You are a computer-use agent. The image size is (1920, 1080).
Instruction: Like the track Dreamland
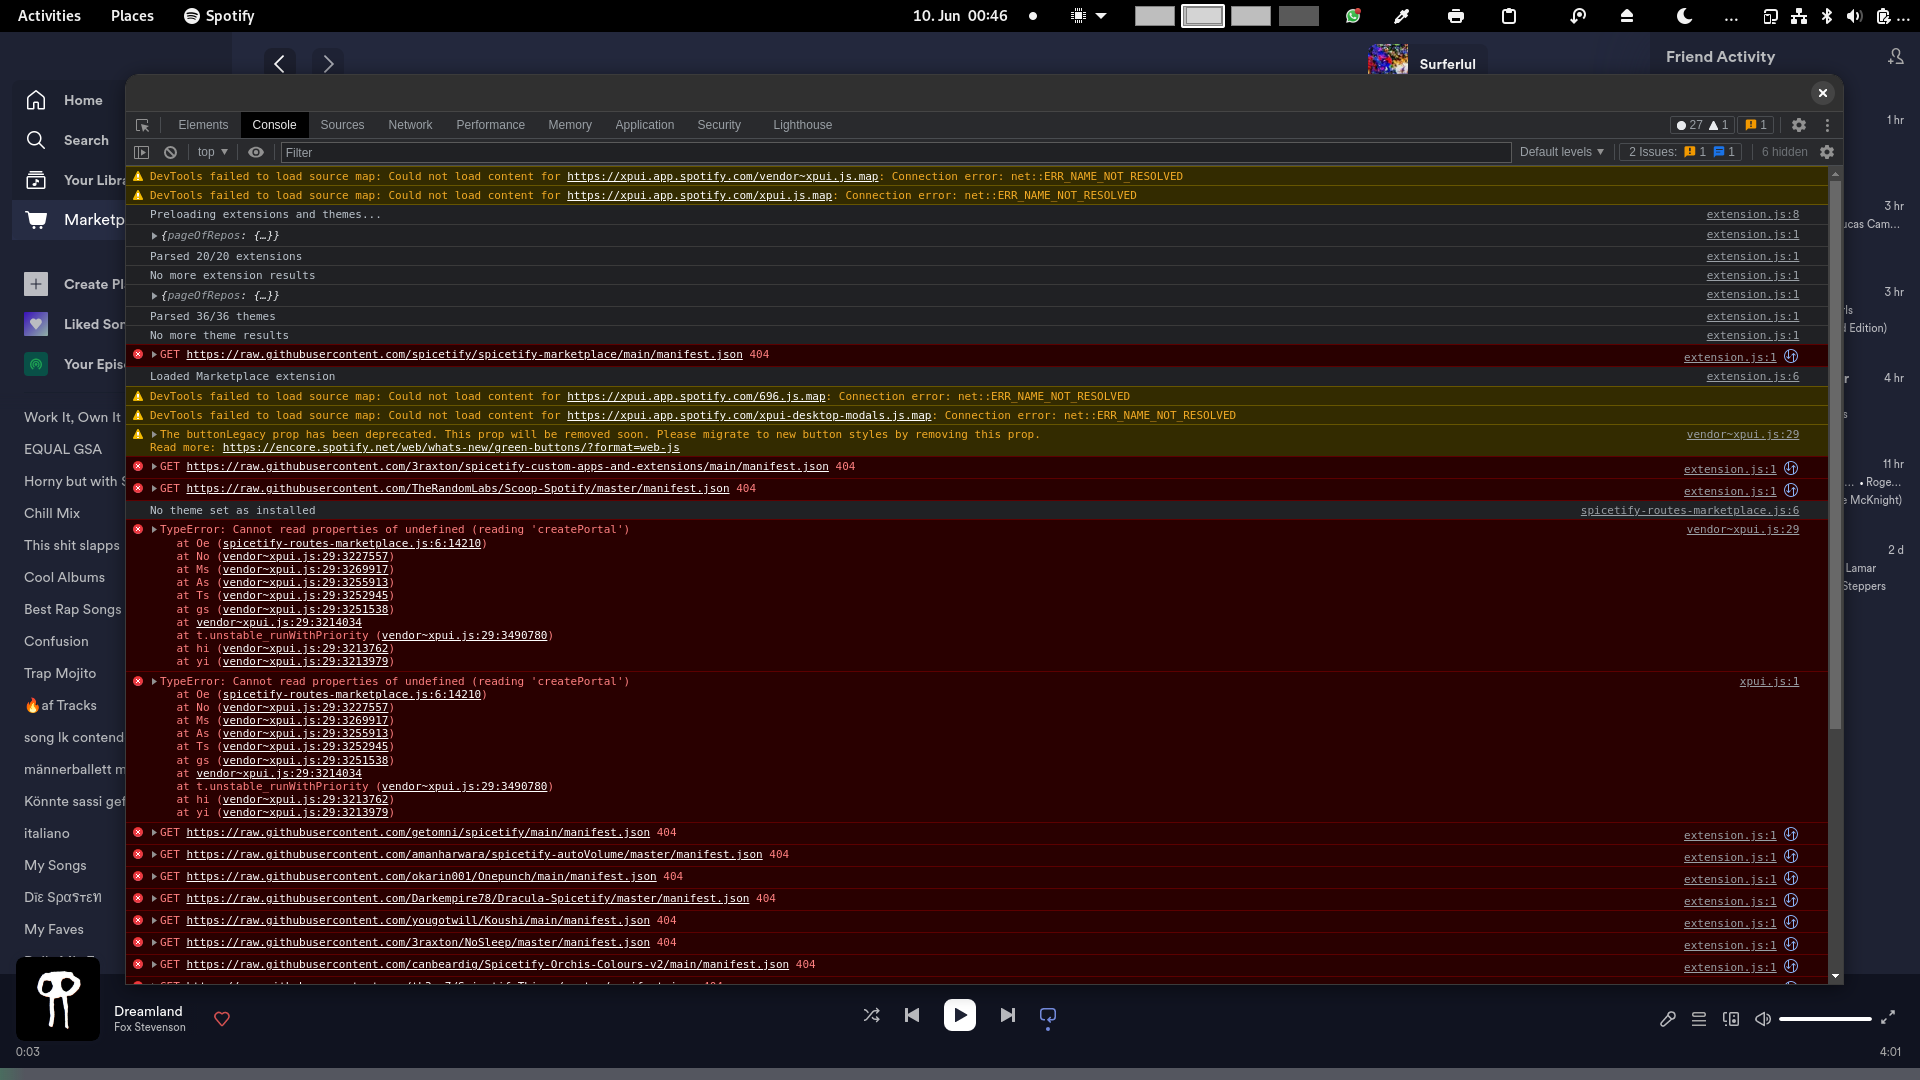pos(222,1019)
